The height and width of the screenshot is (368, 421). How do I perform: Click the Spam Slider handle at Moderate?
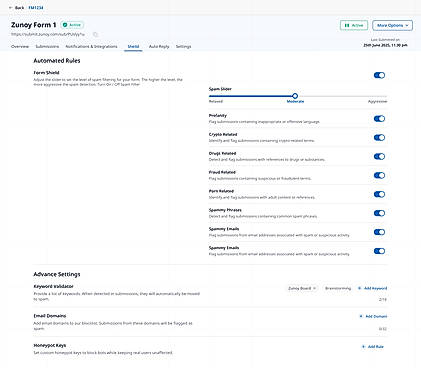[295, 96]
